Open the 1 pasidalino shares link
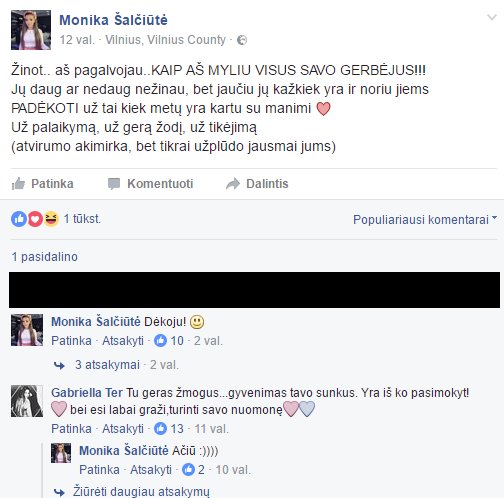The image size is (504, 498). (44, 257)
